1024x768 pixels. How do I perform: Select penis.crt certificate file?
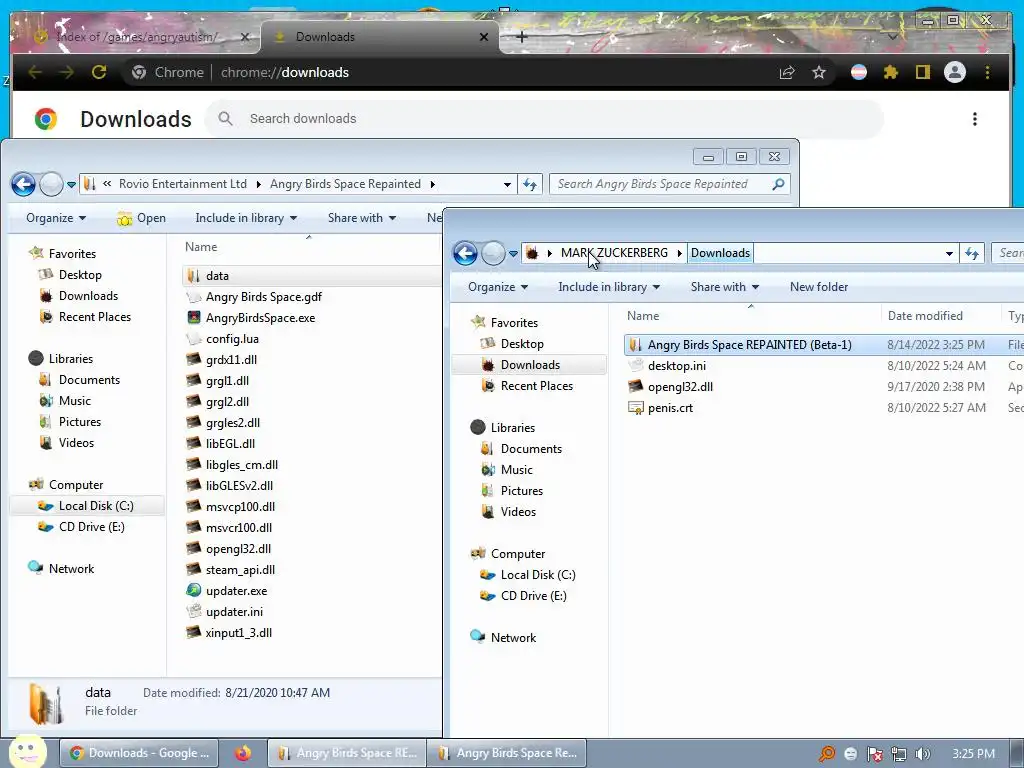670,408
